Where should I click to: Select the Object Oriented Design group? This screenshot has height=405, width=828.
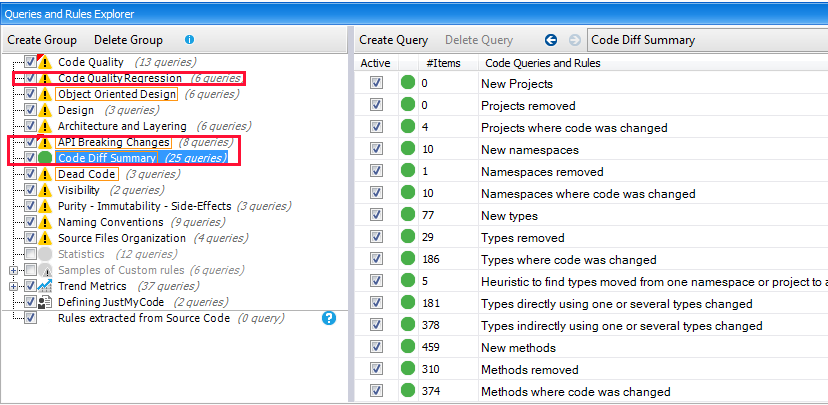pyautogui.click(x=116, y=94)
